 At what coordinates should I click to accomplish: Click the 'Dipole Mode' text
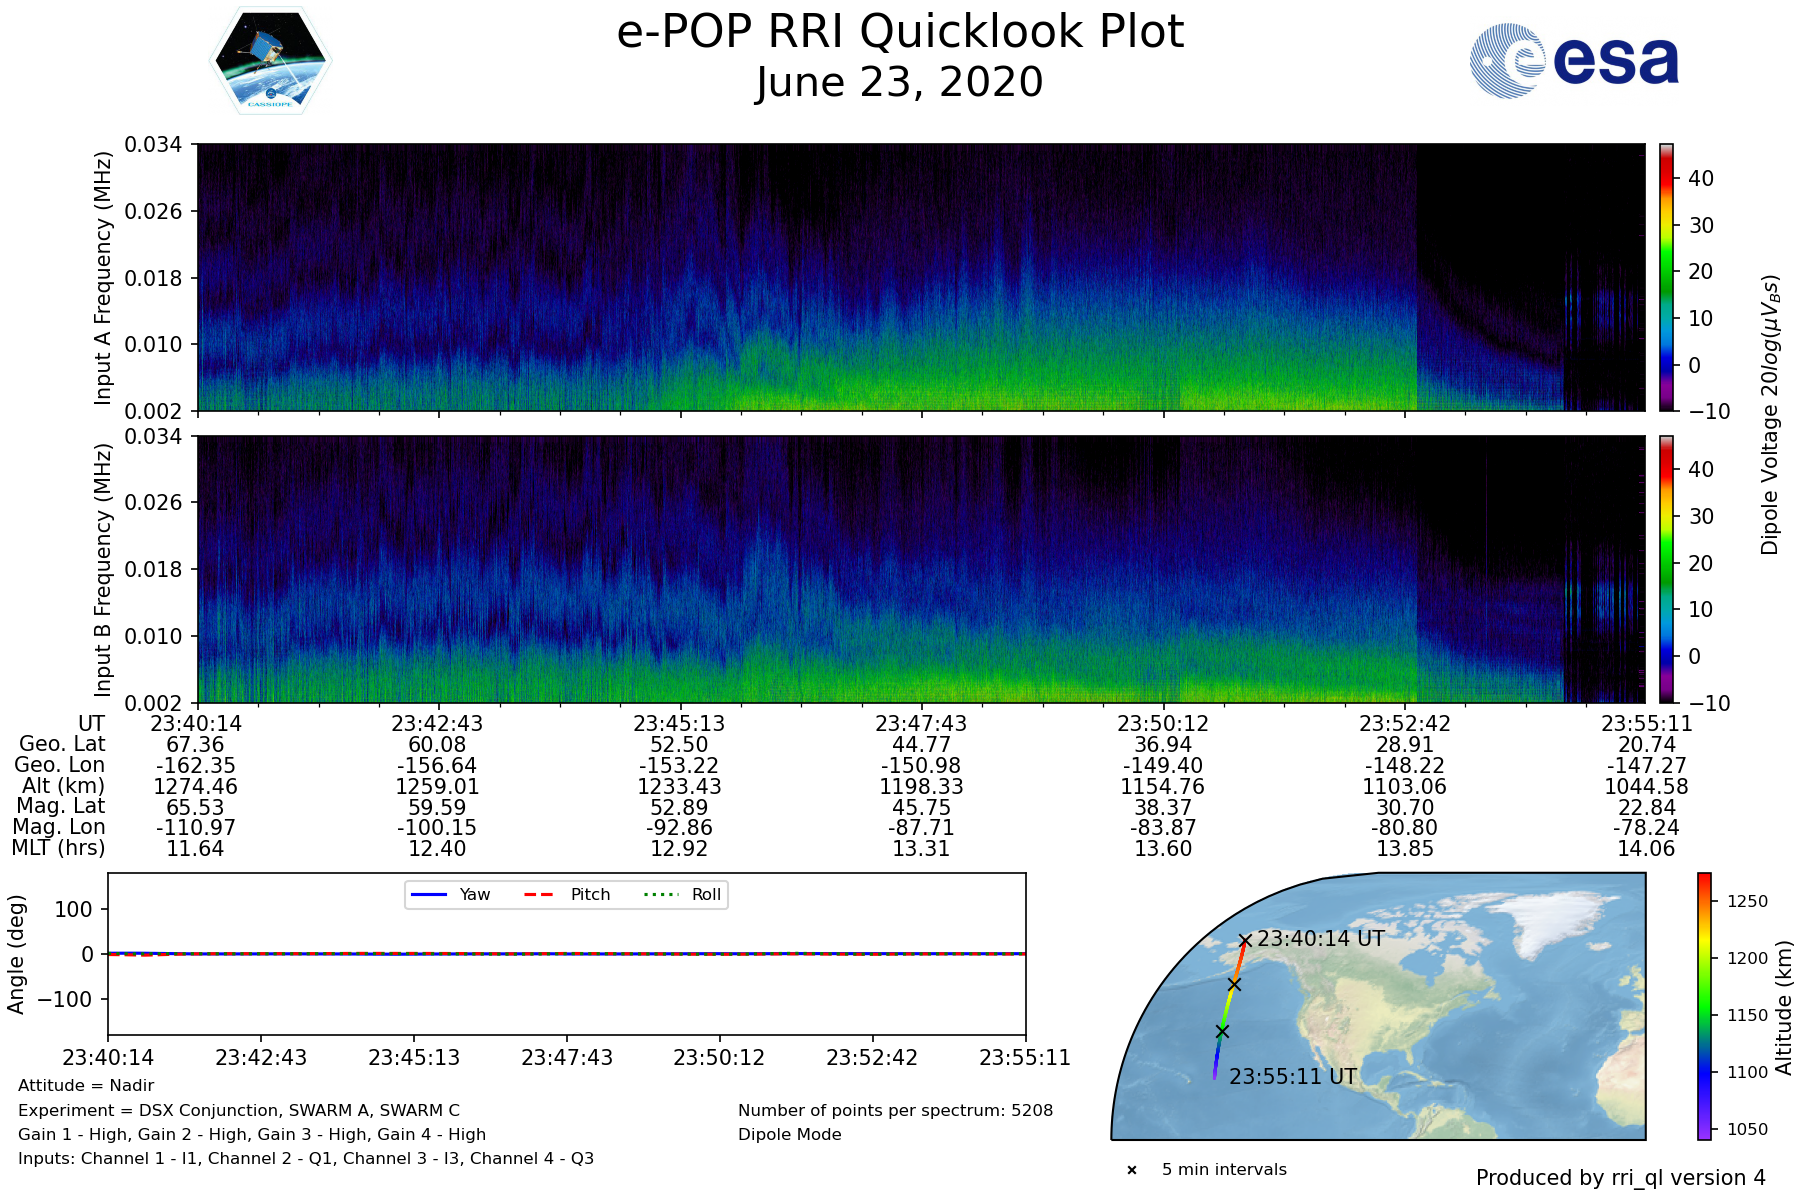pyautogui.click(x=790, y=1134)
